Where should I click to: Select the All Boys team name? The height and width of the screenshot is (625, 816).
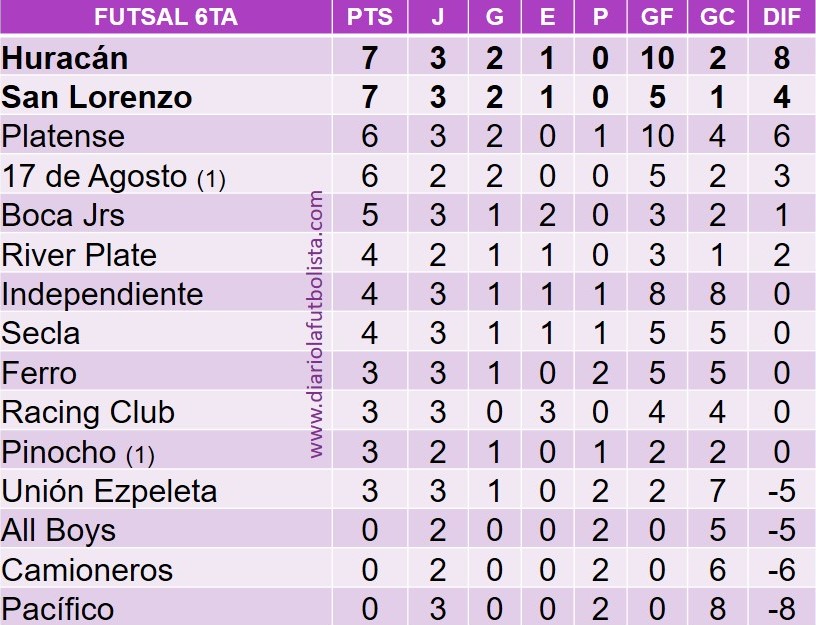point(59,530)
